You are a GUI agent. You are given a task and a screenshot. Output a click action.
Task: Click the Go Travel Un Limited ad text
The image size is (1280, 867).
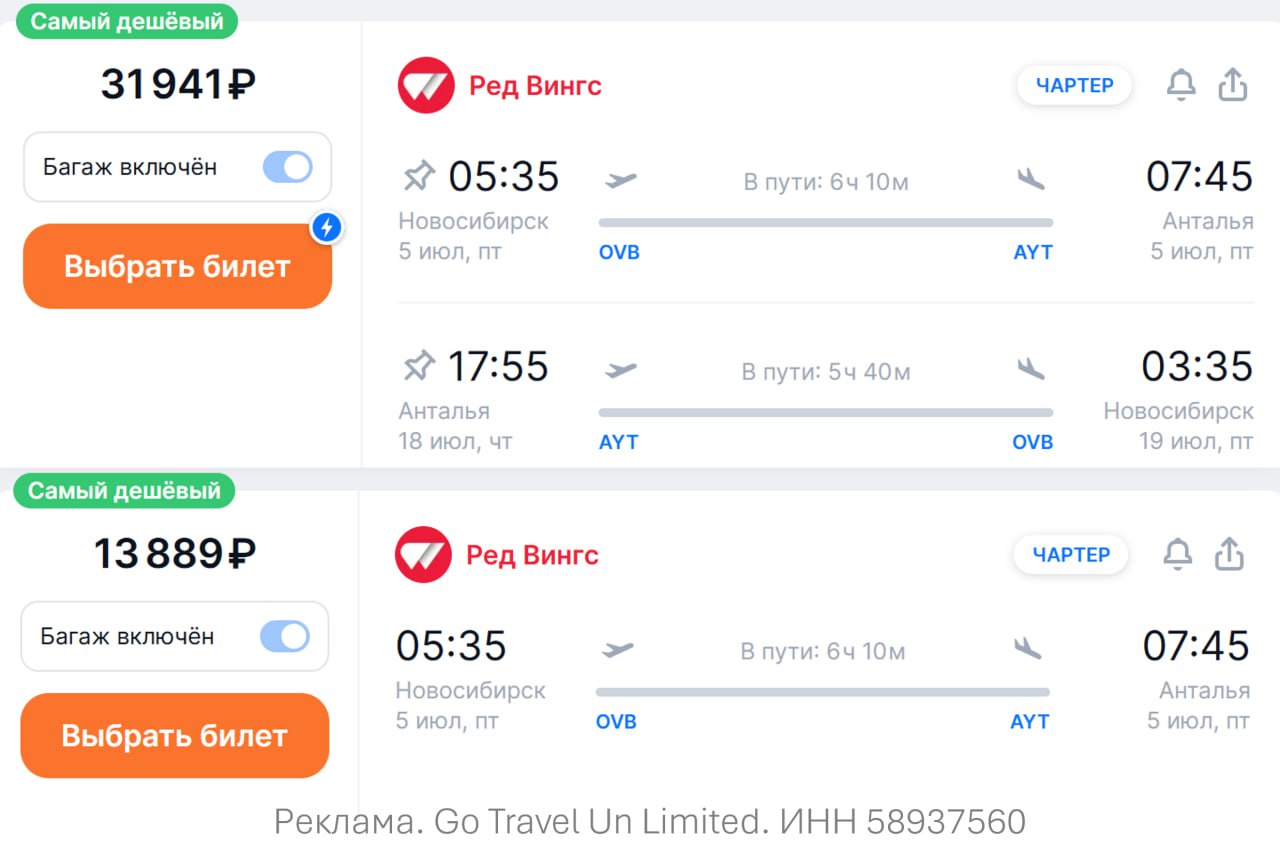point(650,822)
